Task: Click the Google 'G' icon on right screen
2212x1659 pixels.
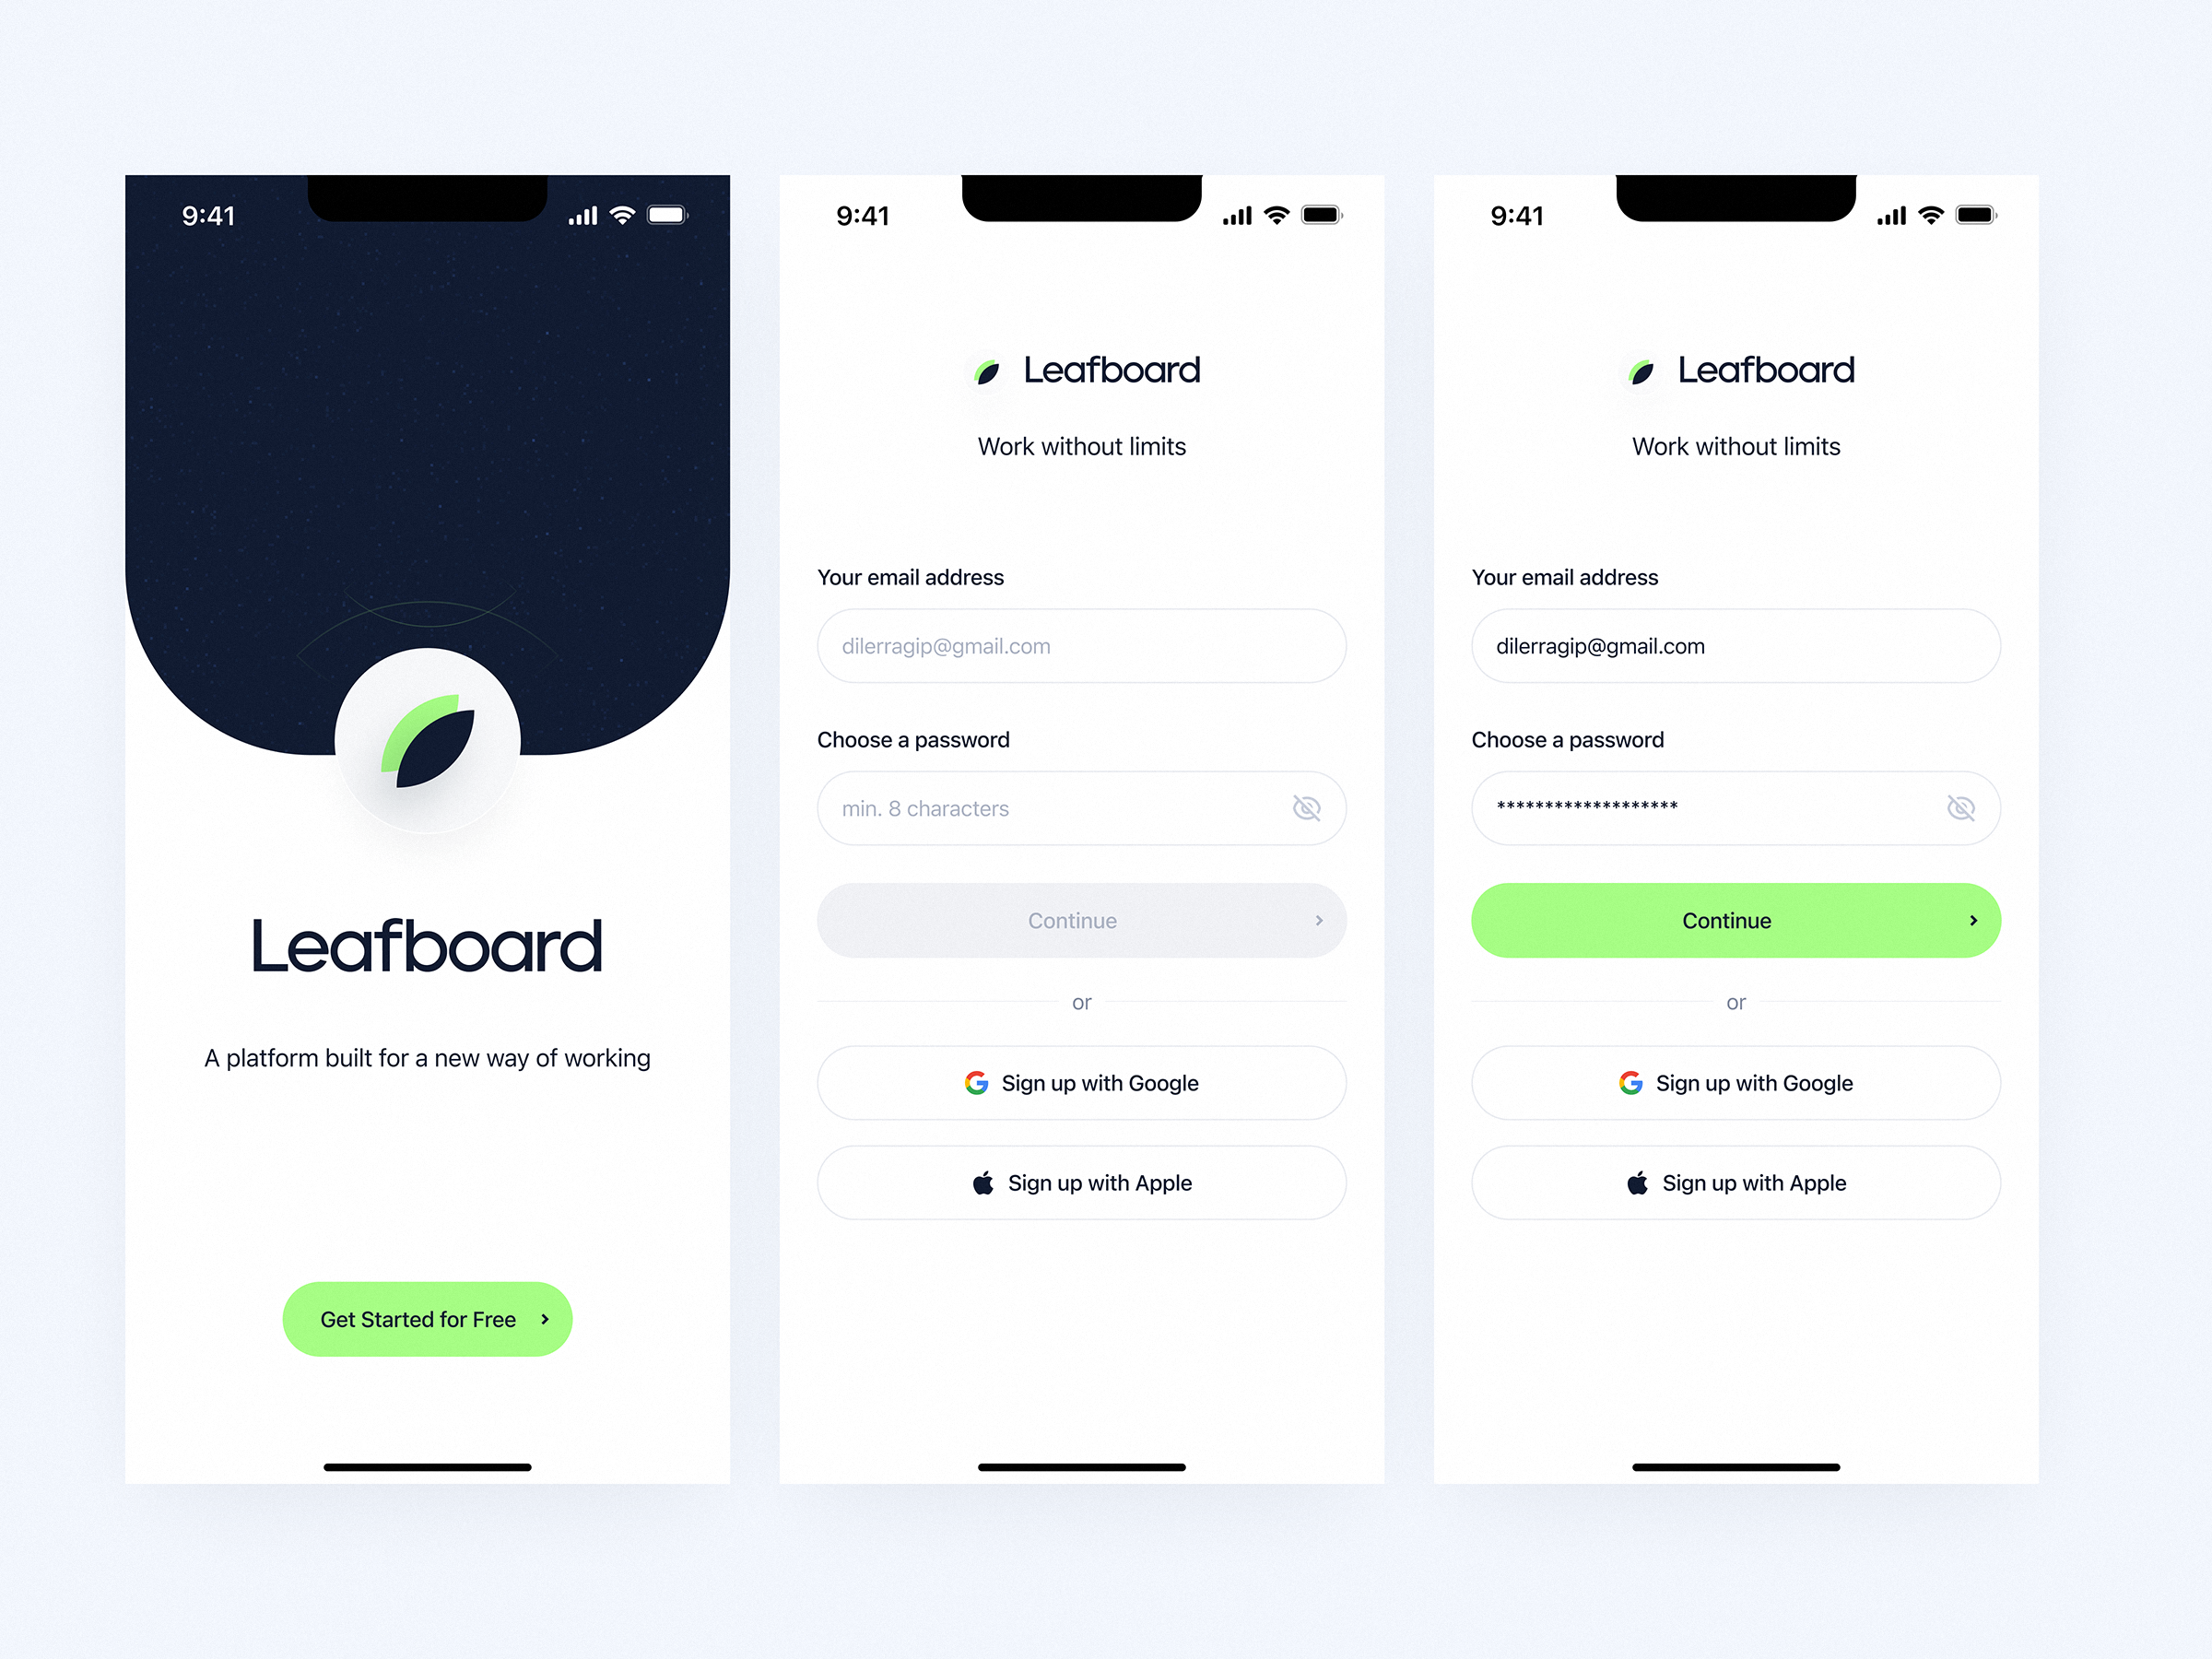Action: (1632, 1084)
